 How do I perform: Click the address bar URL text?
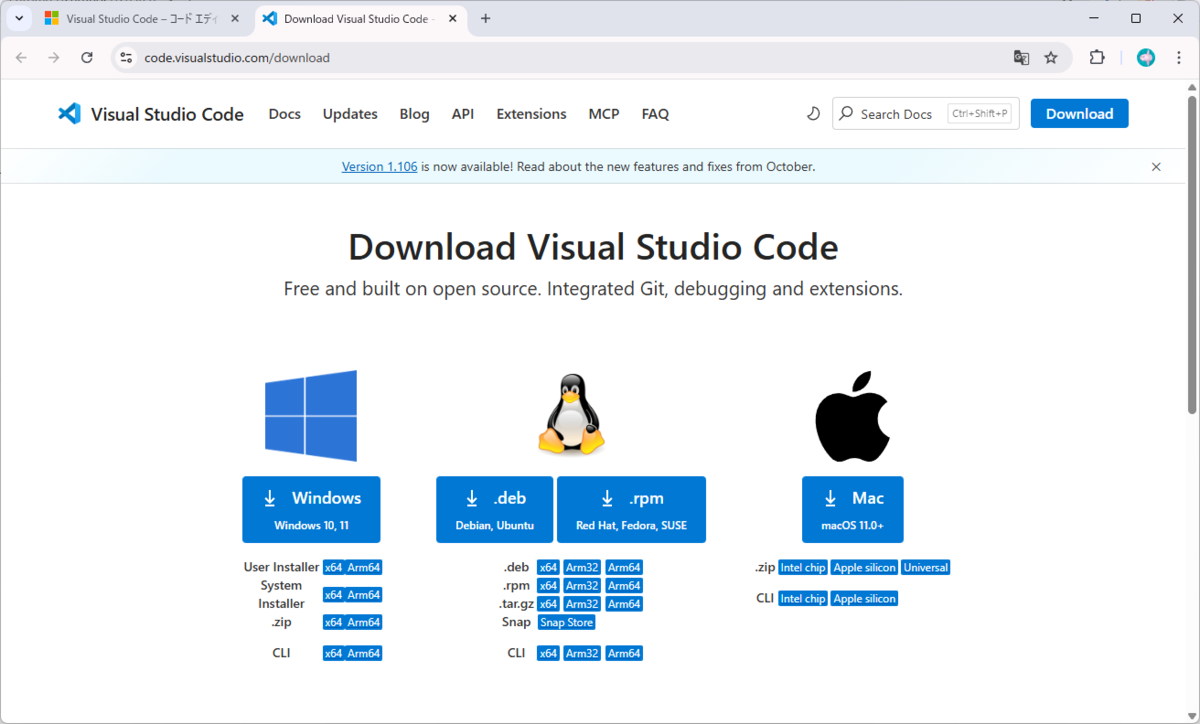tap(237, 58)
